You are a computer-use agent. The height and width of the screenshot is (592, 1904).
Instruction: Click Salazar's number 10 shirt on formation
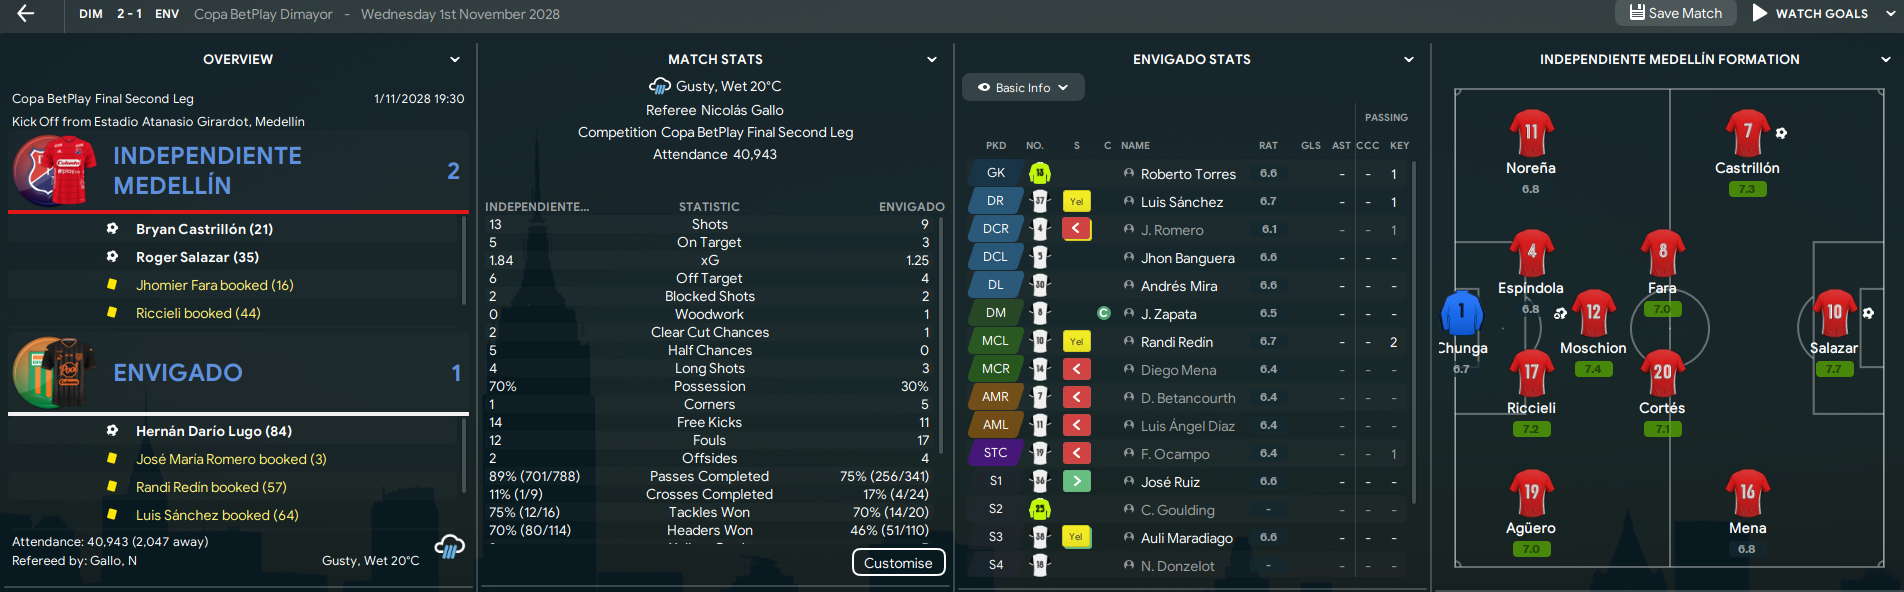click(1834, 313)
